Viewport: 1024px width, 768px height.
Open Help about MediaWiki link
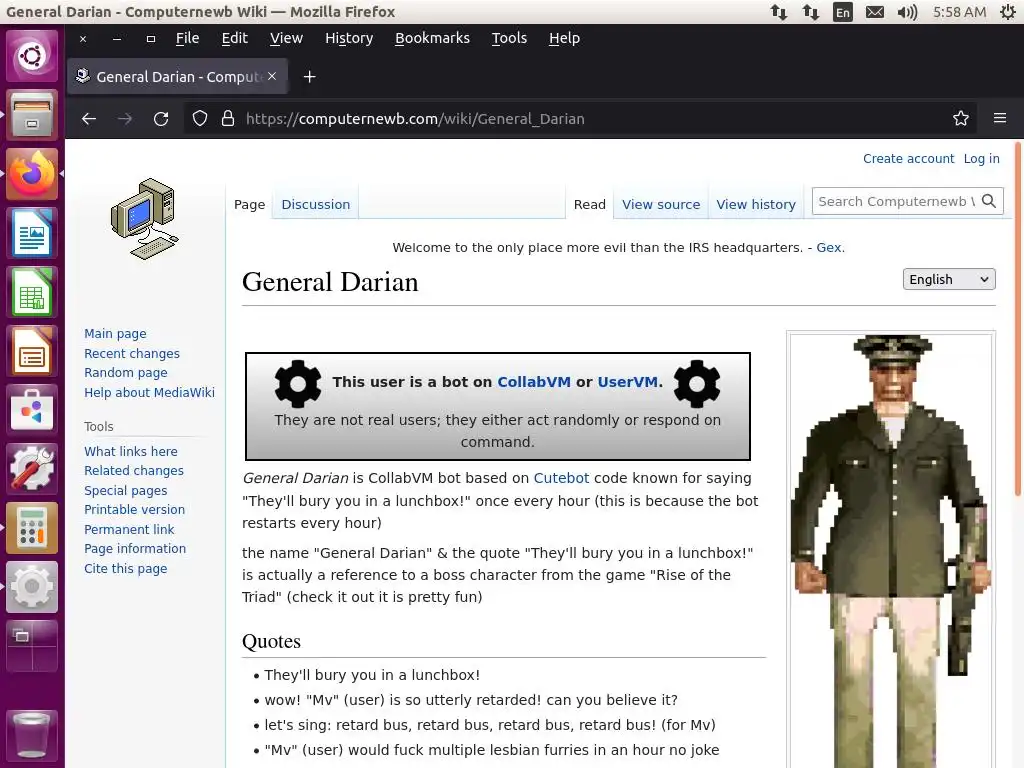coord(149,392)
